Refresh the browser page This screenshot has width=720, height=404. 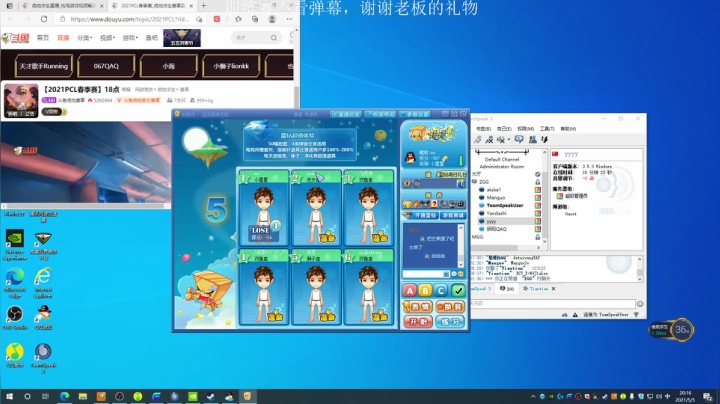(44, 19)
